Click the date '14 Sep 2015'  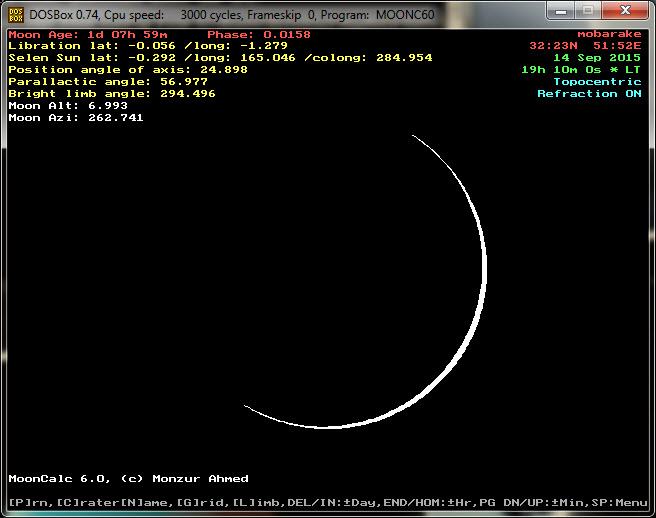597,58
